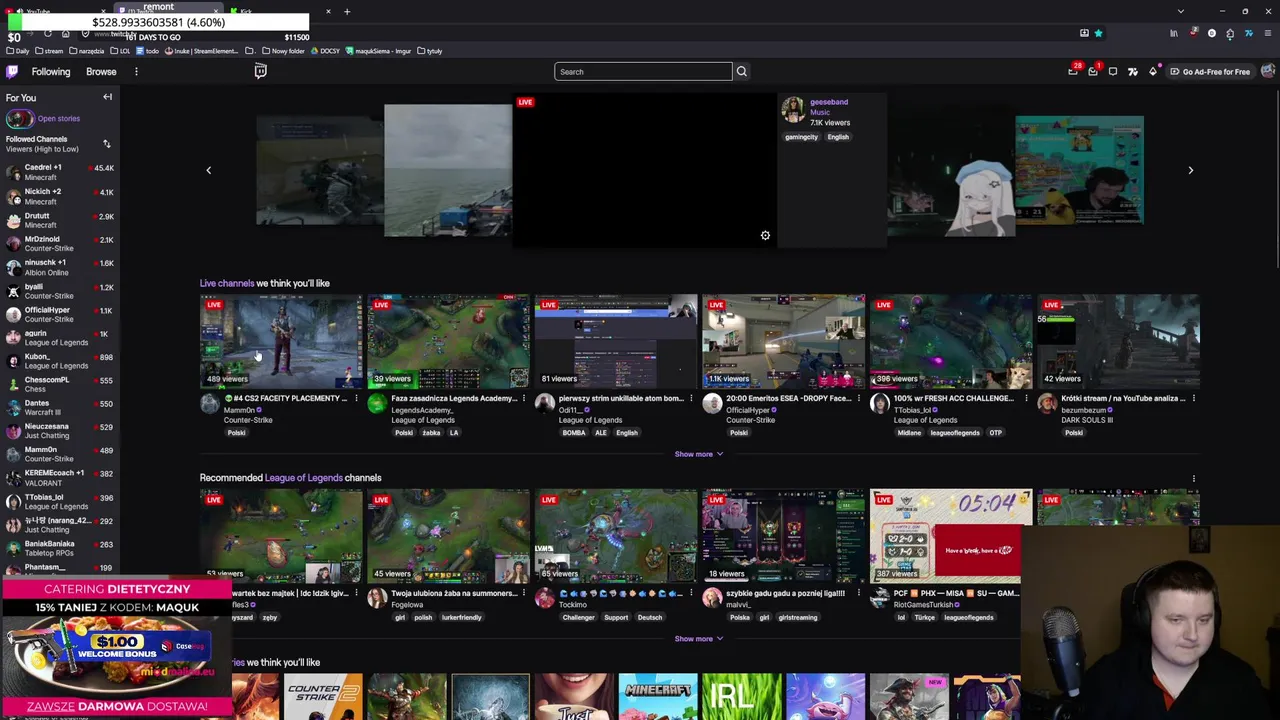Viewport: 1280px width, 720px height.
Task: Go to previous carousel stream
Action: click(209, 170)
